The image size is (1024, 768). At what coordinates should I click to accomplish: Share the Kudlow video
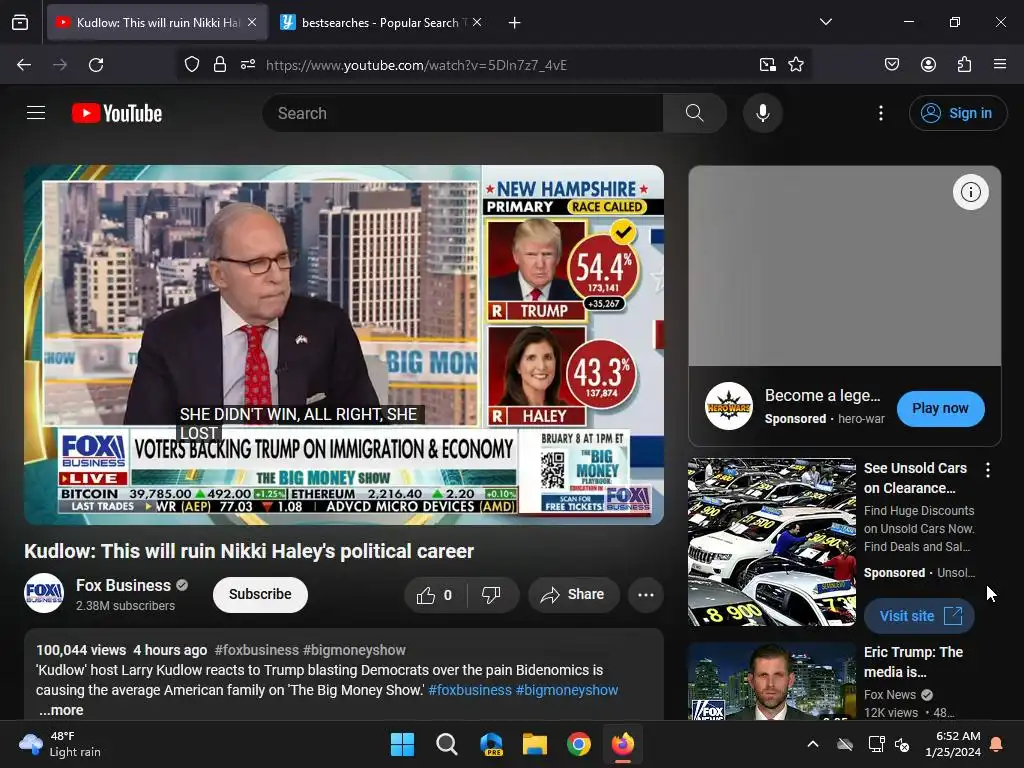[573, 595]
